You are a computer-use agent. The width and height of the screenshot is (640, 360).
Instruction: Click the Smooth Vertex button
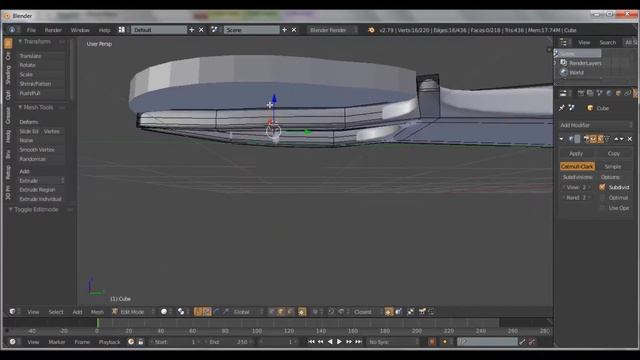coord(41,150)
